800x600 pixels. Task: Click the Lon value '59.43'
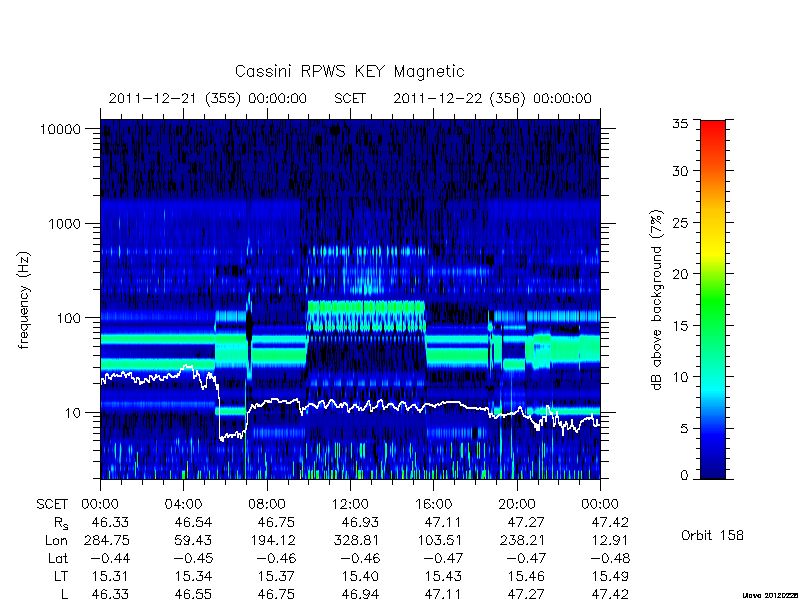click(192, 541)
